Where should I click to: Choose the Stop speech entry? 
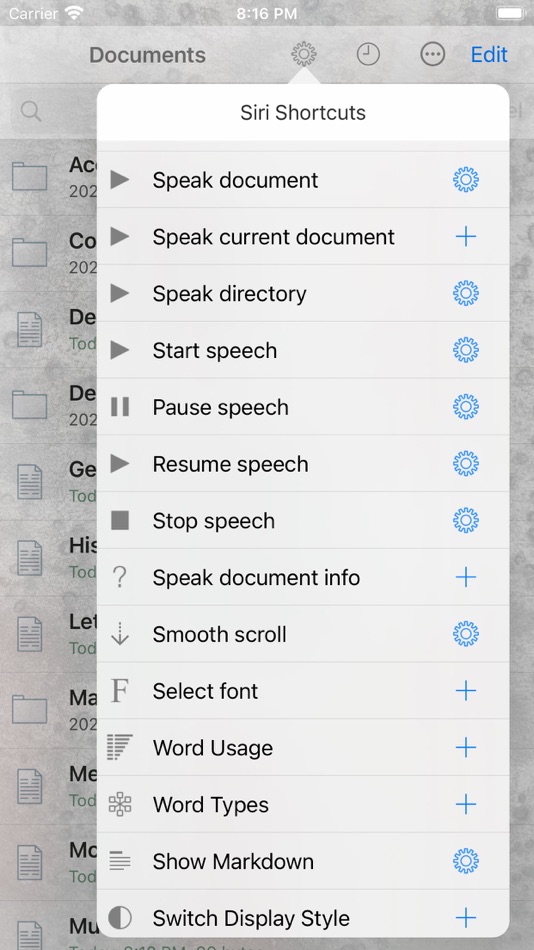pyautogui.click(x=303, y=520)
